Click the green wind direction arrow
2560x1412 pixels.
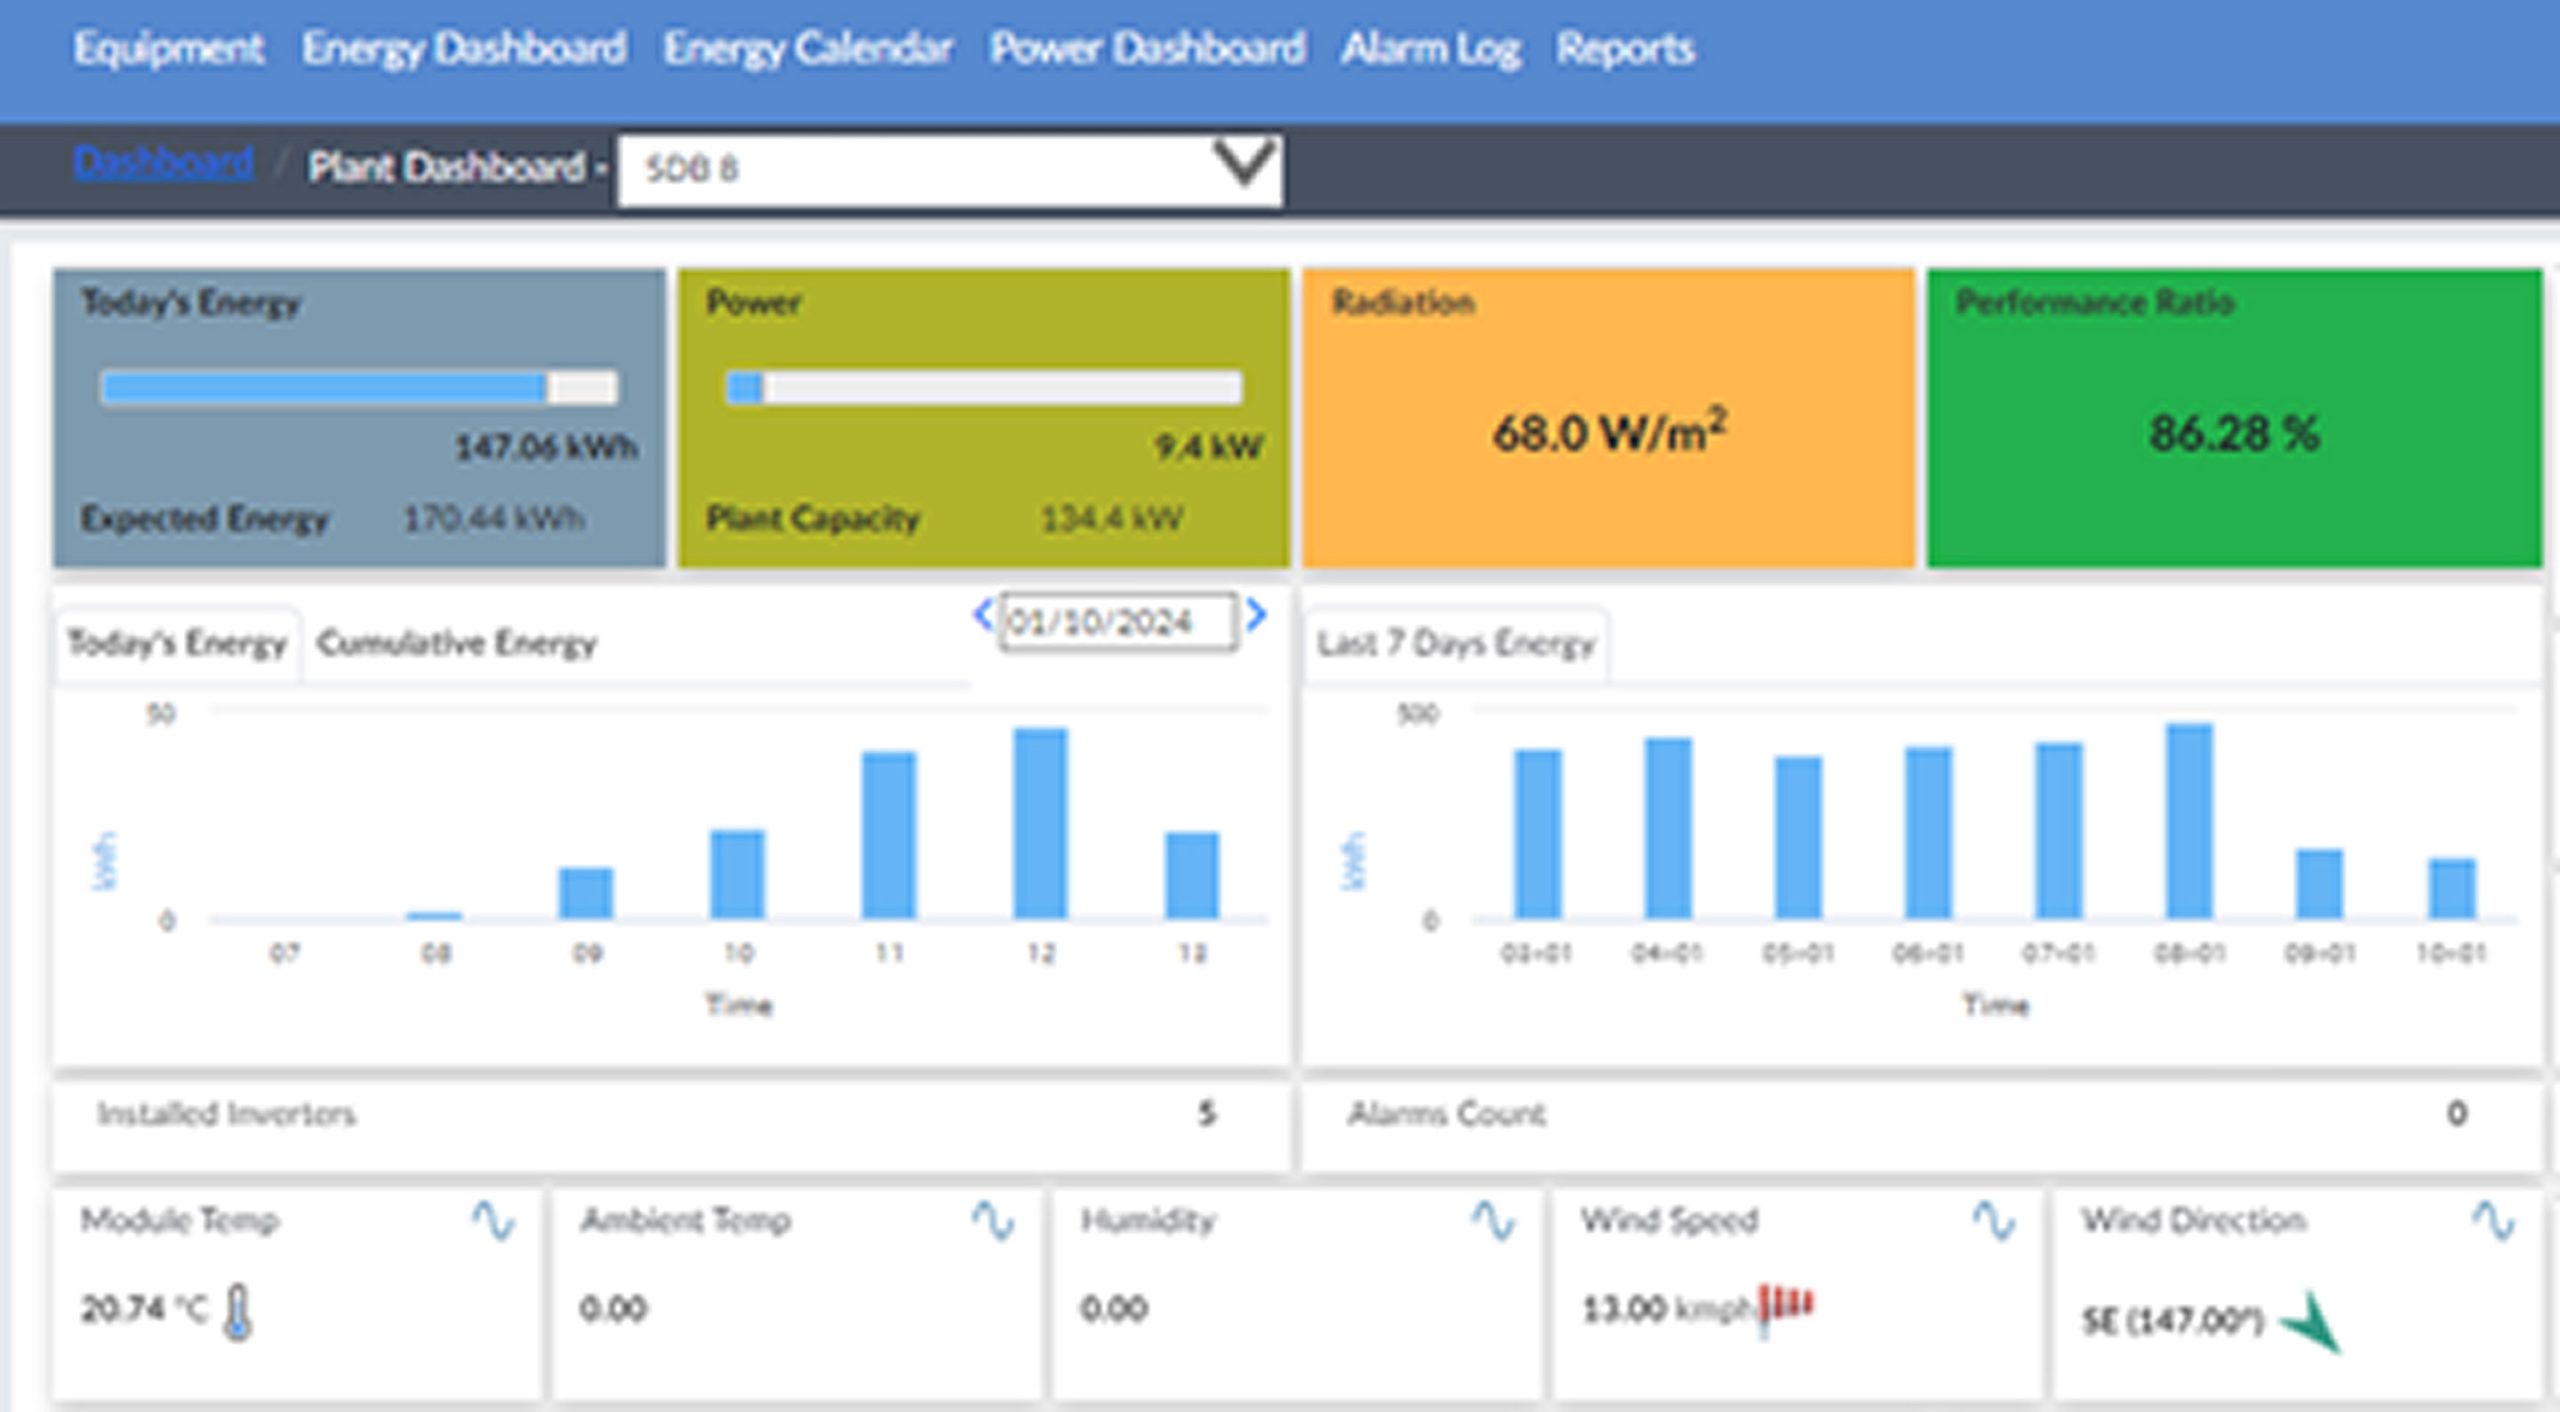point(2312,1322)
